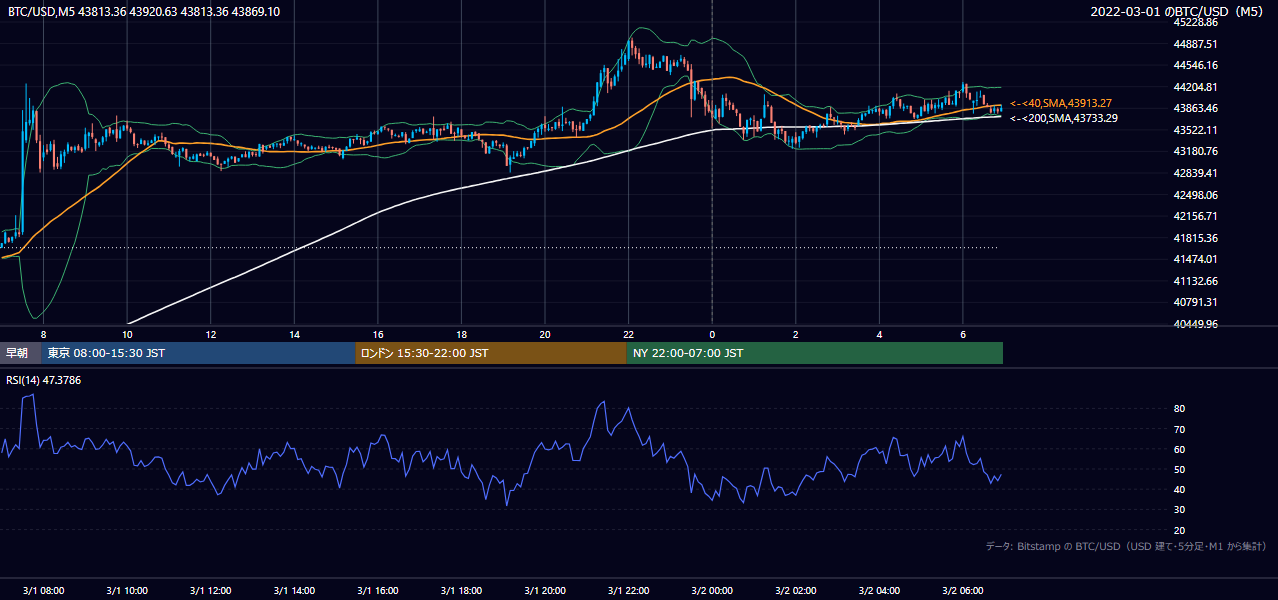Click the RSI(14) 47.3786 indicator label
The height and width of the screenshot is (600, 1278).
pyautogui.click(x=44, y=380)
